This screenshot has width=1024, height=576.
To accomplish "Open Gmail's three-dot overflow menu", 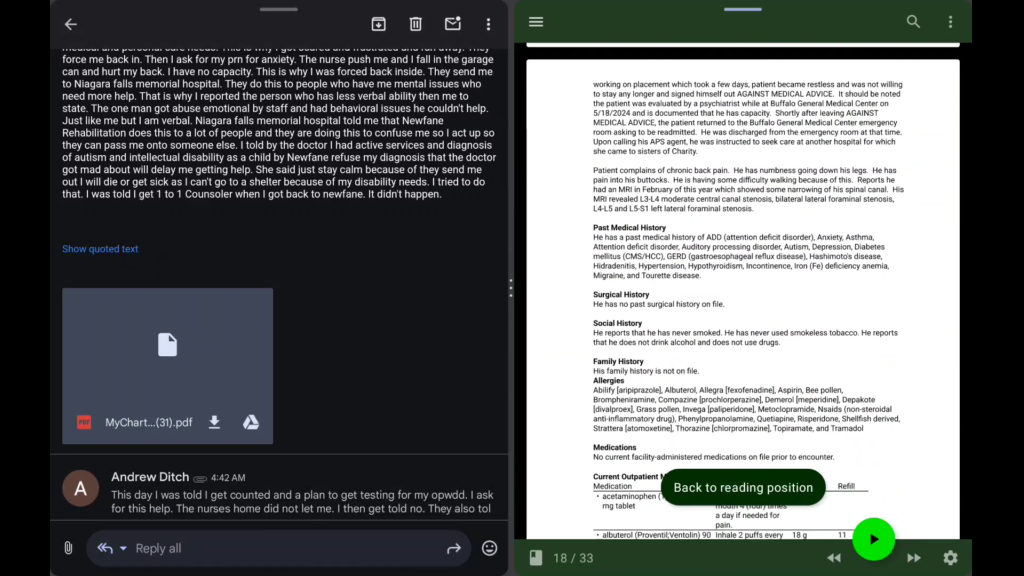I will point(488,24).
